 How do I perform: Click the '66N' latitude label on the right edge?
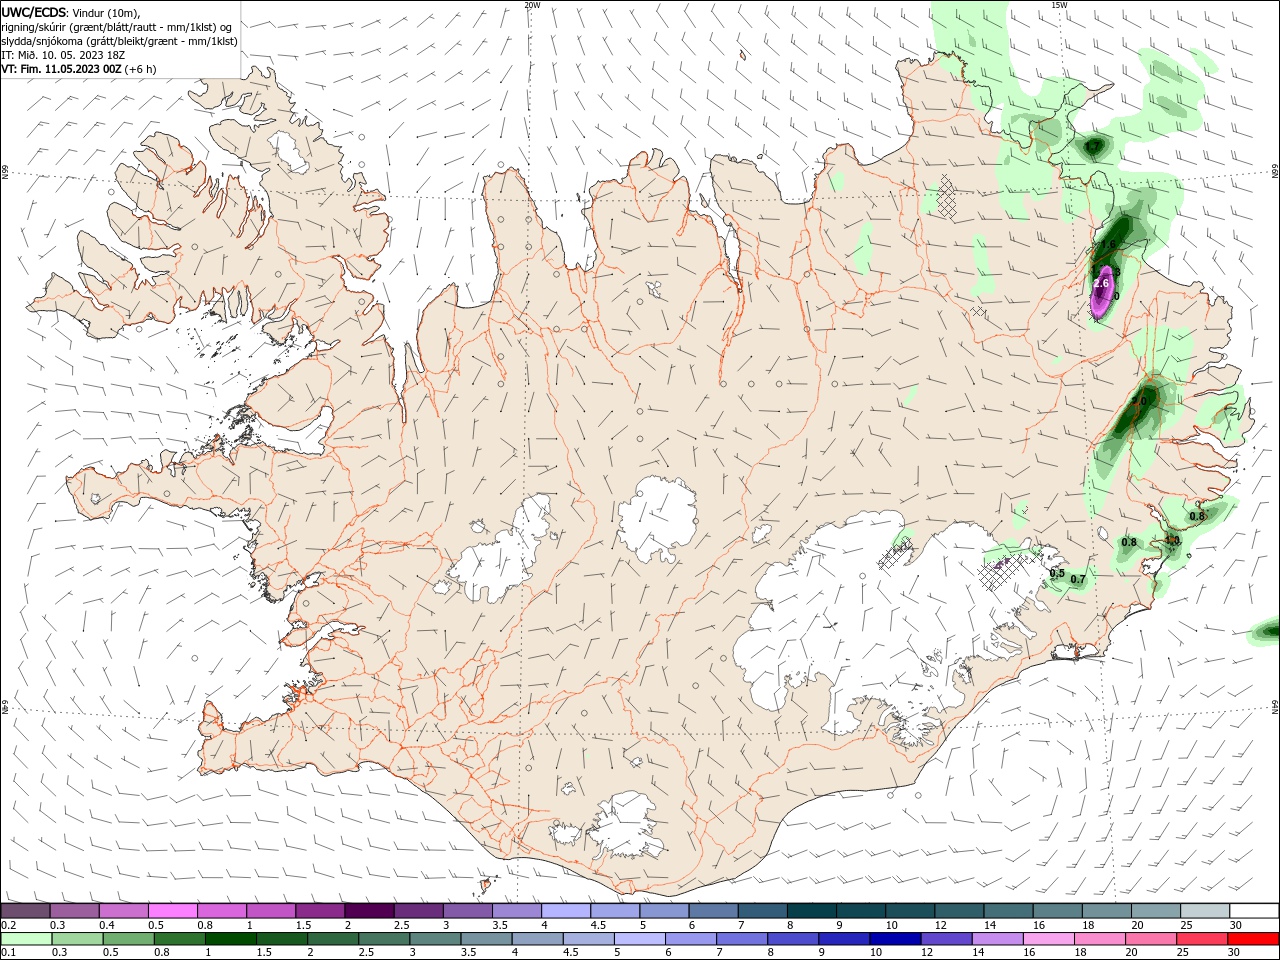coord(1275,172)
